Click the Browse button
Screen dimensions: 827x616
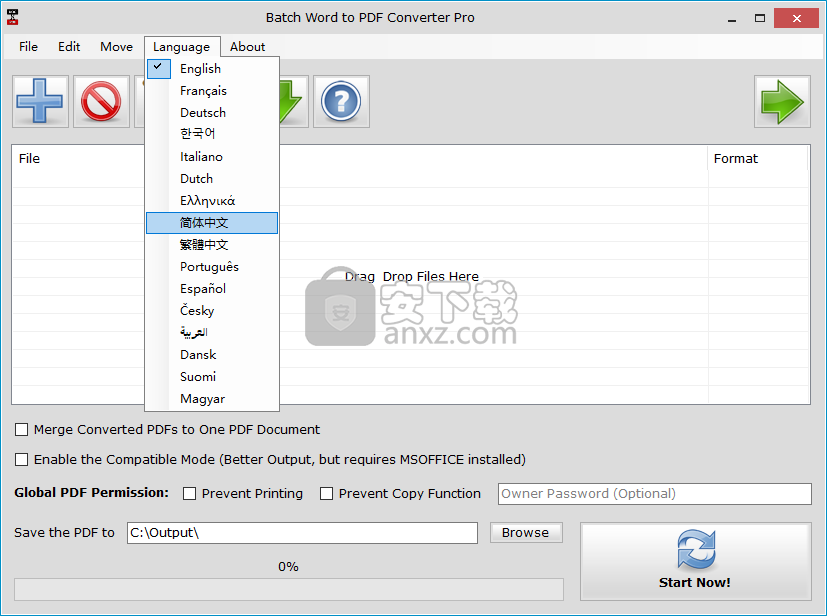tap(526, 533)
